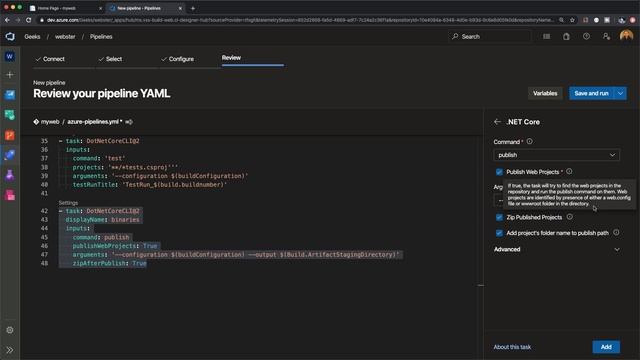Expand sidebar with double chevron icon
This screenshot has height=360, width=640.
[10, 350]
